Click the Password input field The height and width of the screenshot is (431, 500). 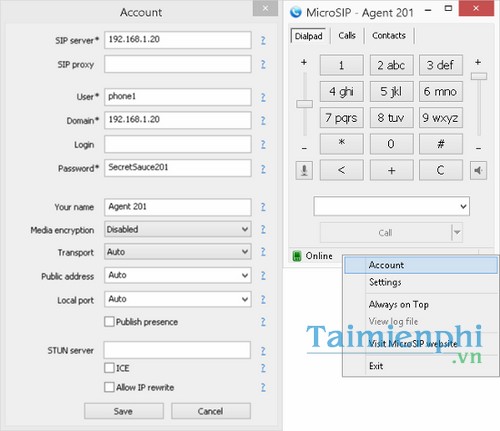pyautogui.click(x=178, y=168)
